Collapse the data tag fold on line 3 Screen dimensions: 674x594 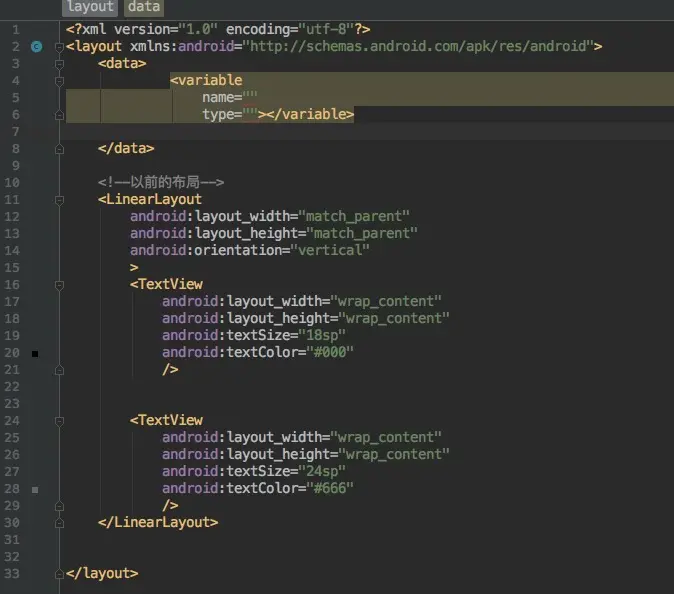(60, 64)
